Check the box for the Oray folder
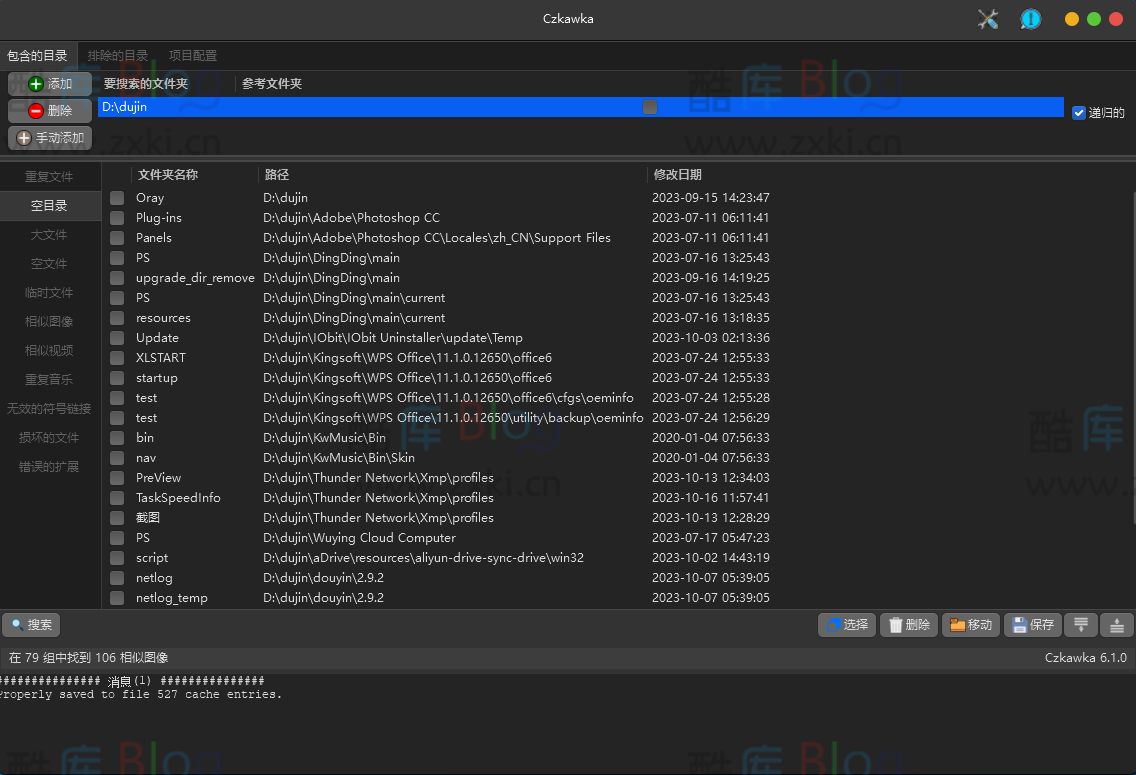The image size is (1136, 775). coord(117,198)
